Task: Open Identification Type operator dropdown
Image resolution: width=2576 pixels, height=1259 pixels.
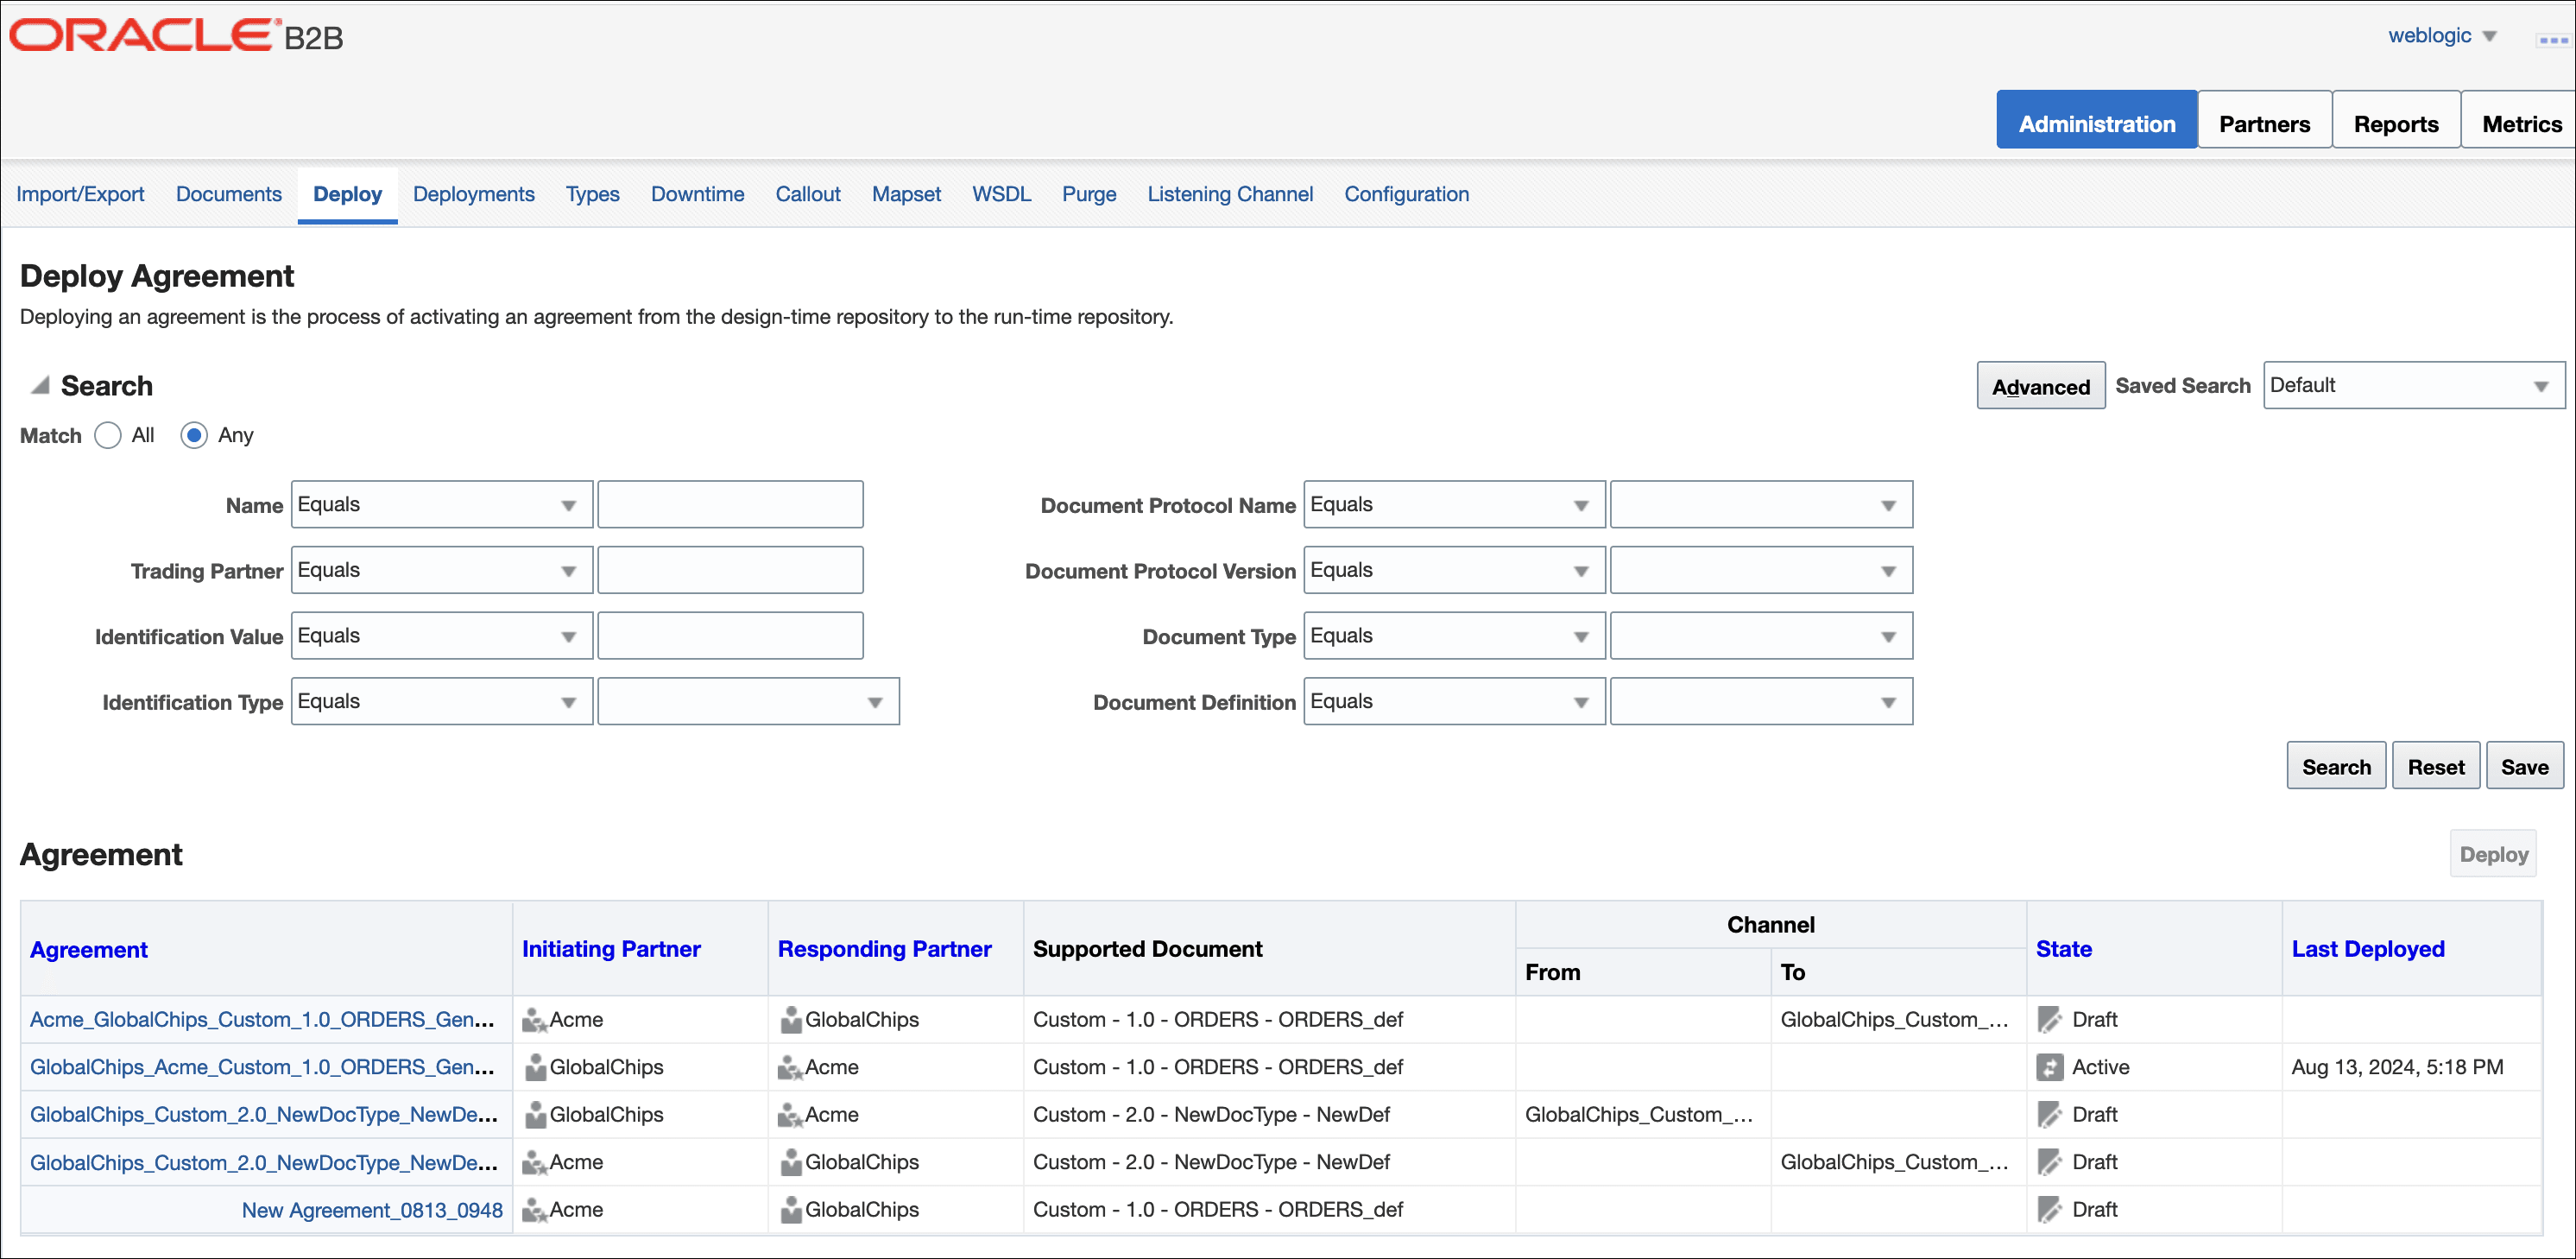Action: point(442,701)
